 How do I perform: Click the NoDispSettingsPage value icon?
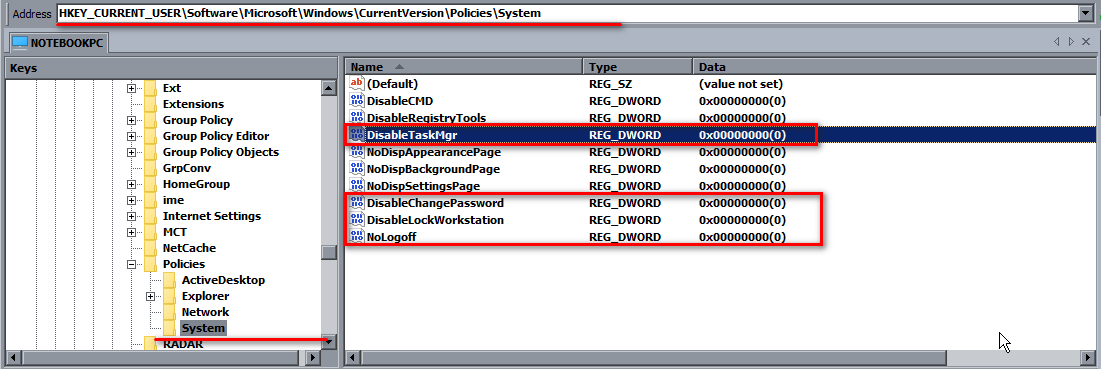coord(357,186)
